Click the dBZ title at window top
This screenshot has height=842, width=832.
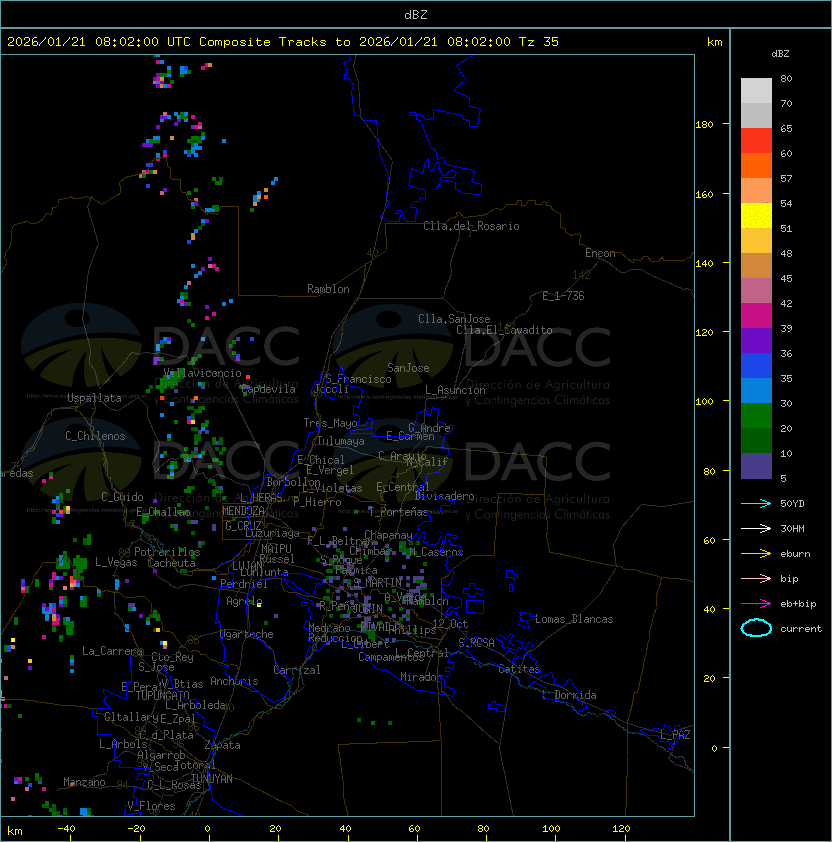click(x=416, y=14)
